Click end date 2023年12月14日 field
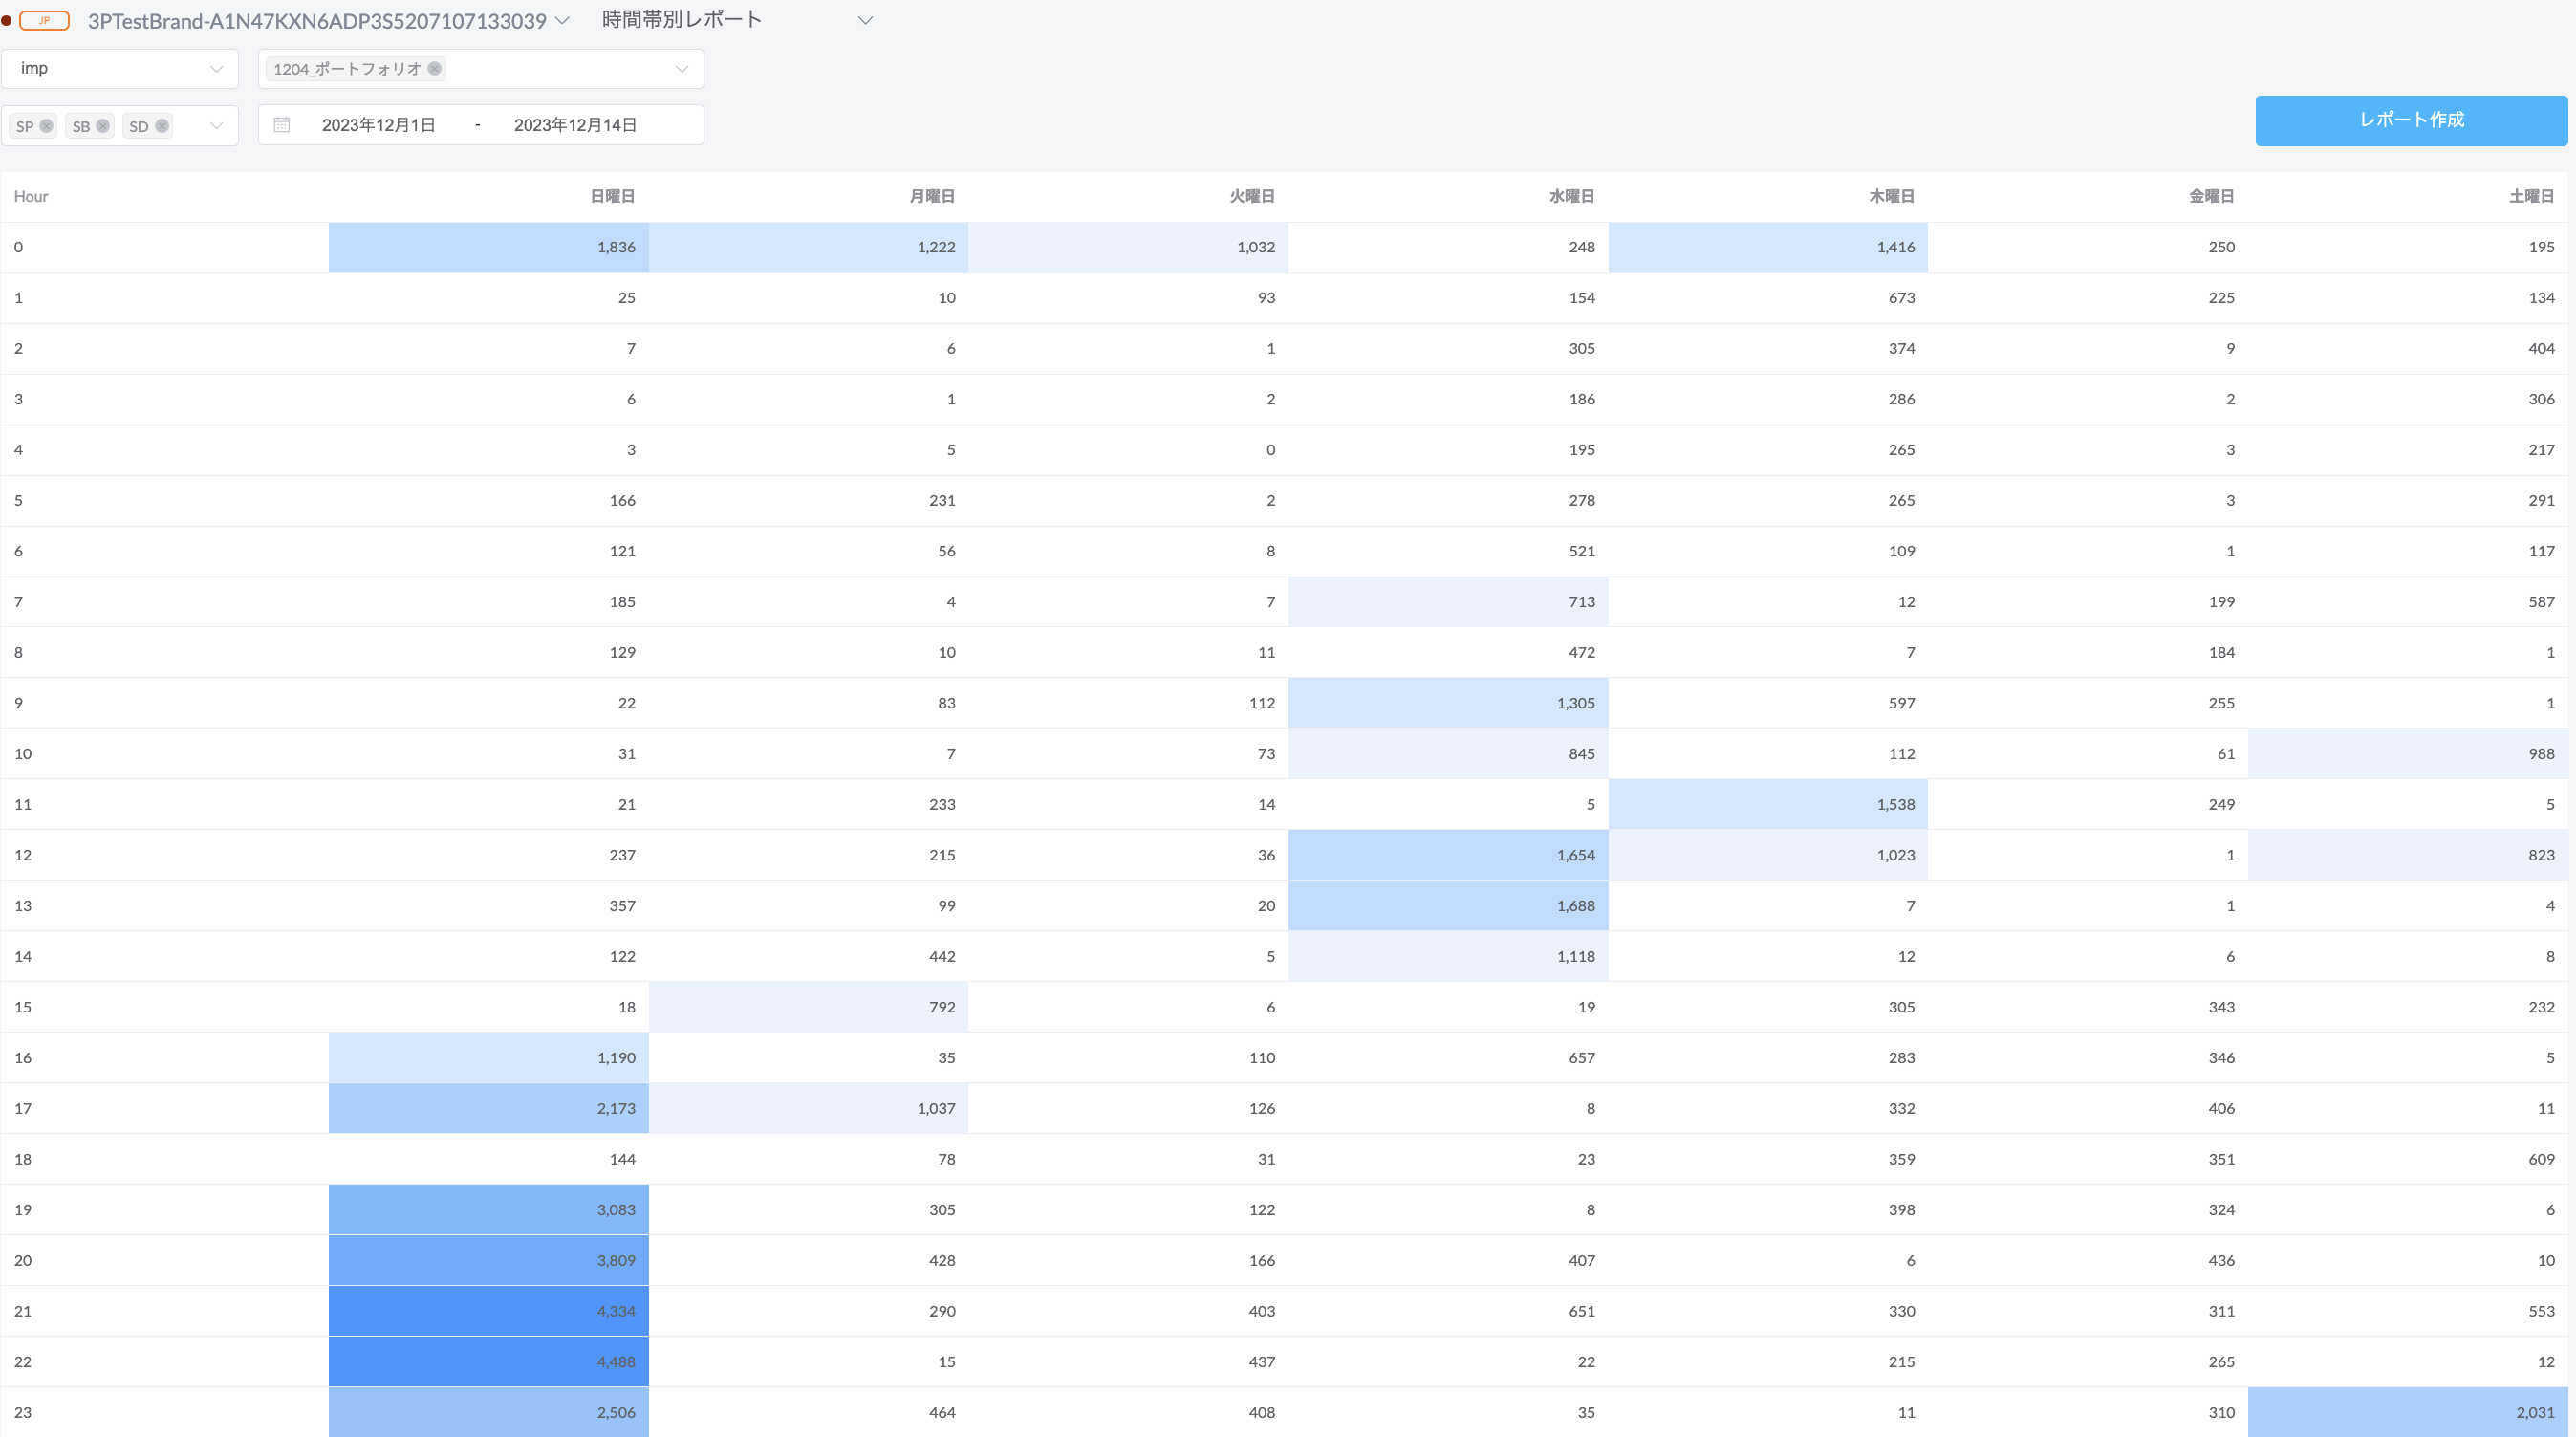The image size is (2576, 1437). (x=575, y=125)
